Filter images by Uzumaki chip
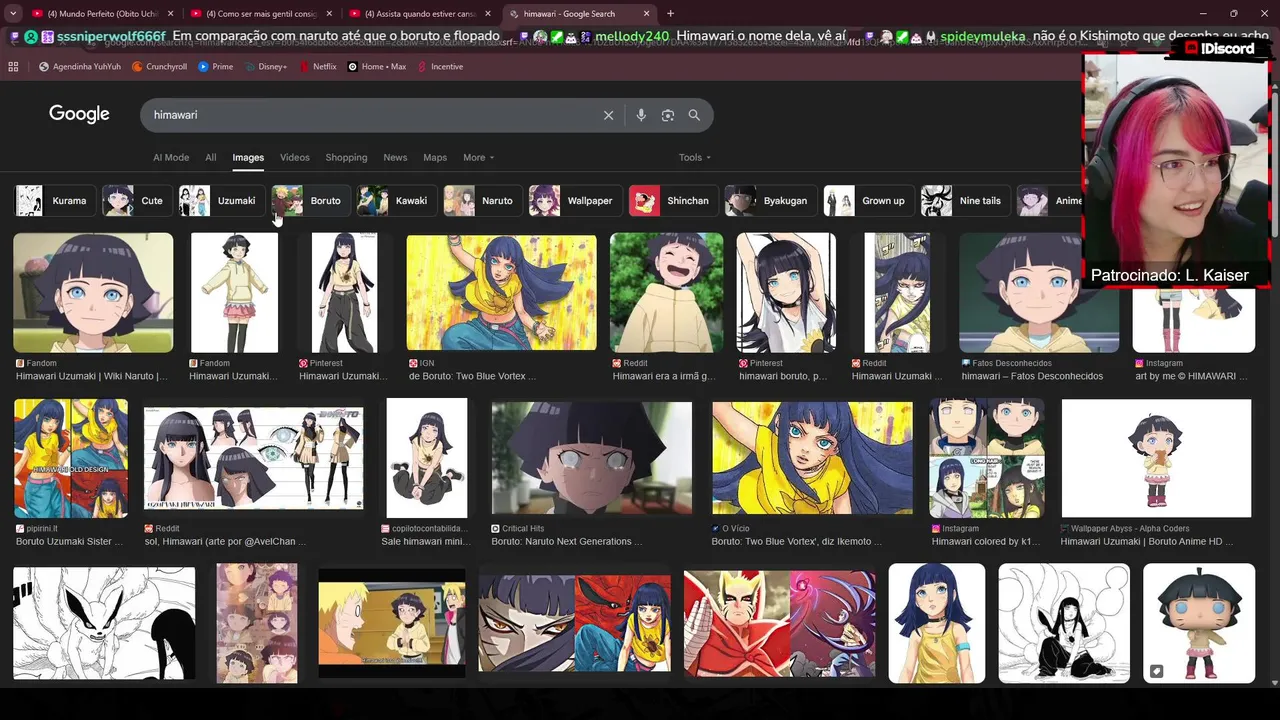1280x720 pixels. 221,200
